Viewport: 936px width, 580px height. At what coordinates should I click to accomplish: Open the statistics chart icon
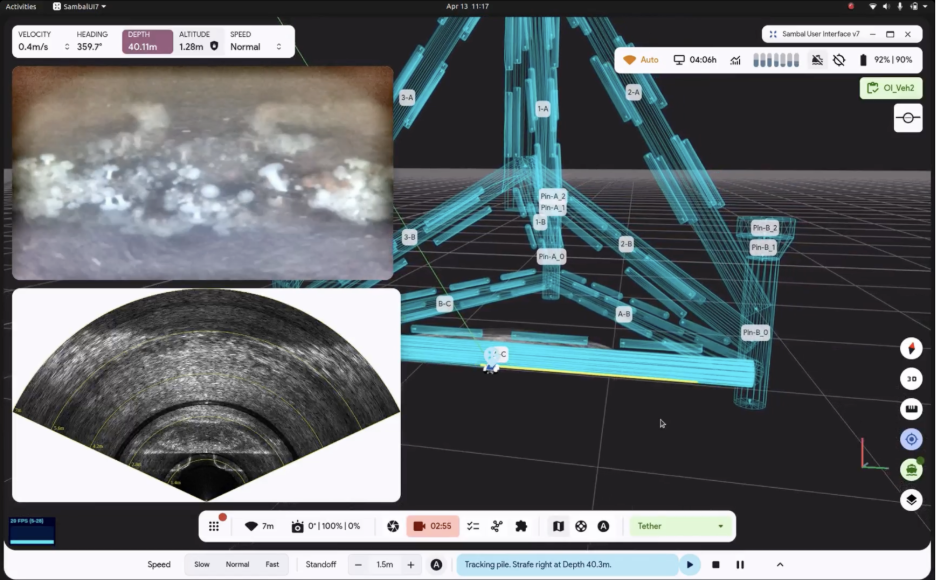click(x=735, y=60)
